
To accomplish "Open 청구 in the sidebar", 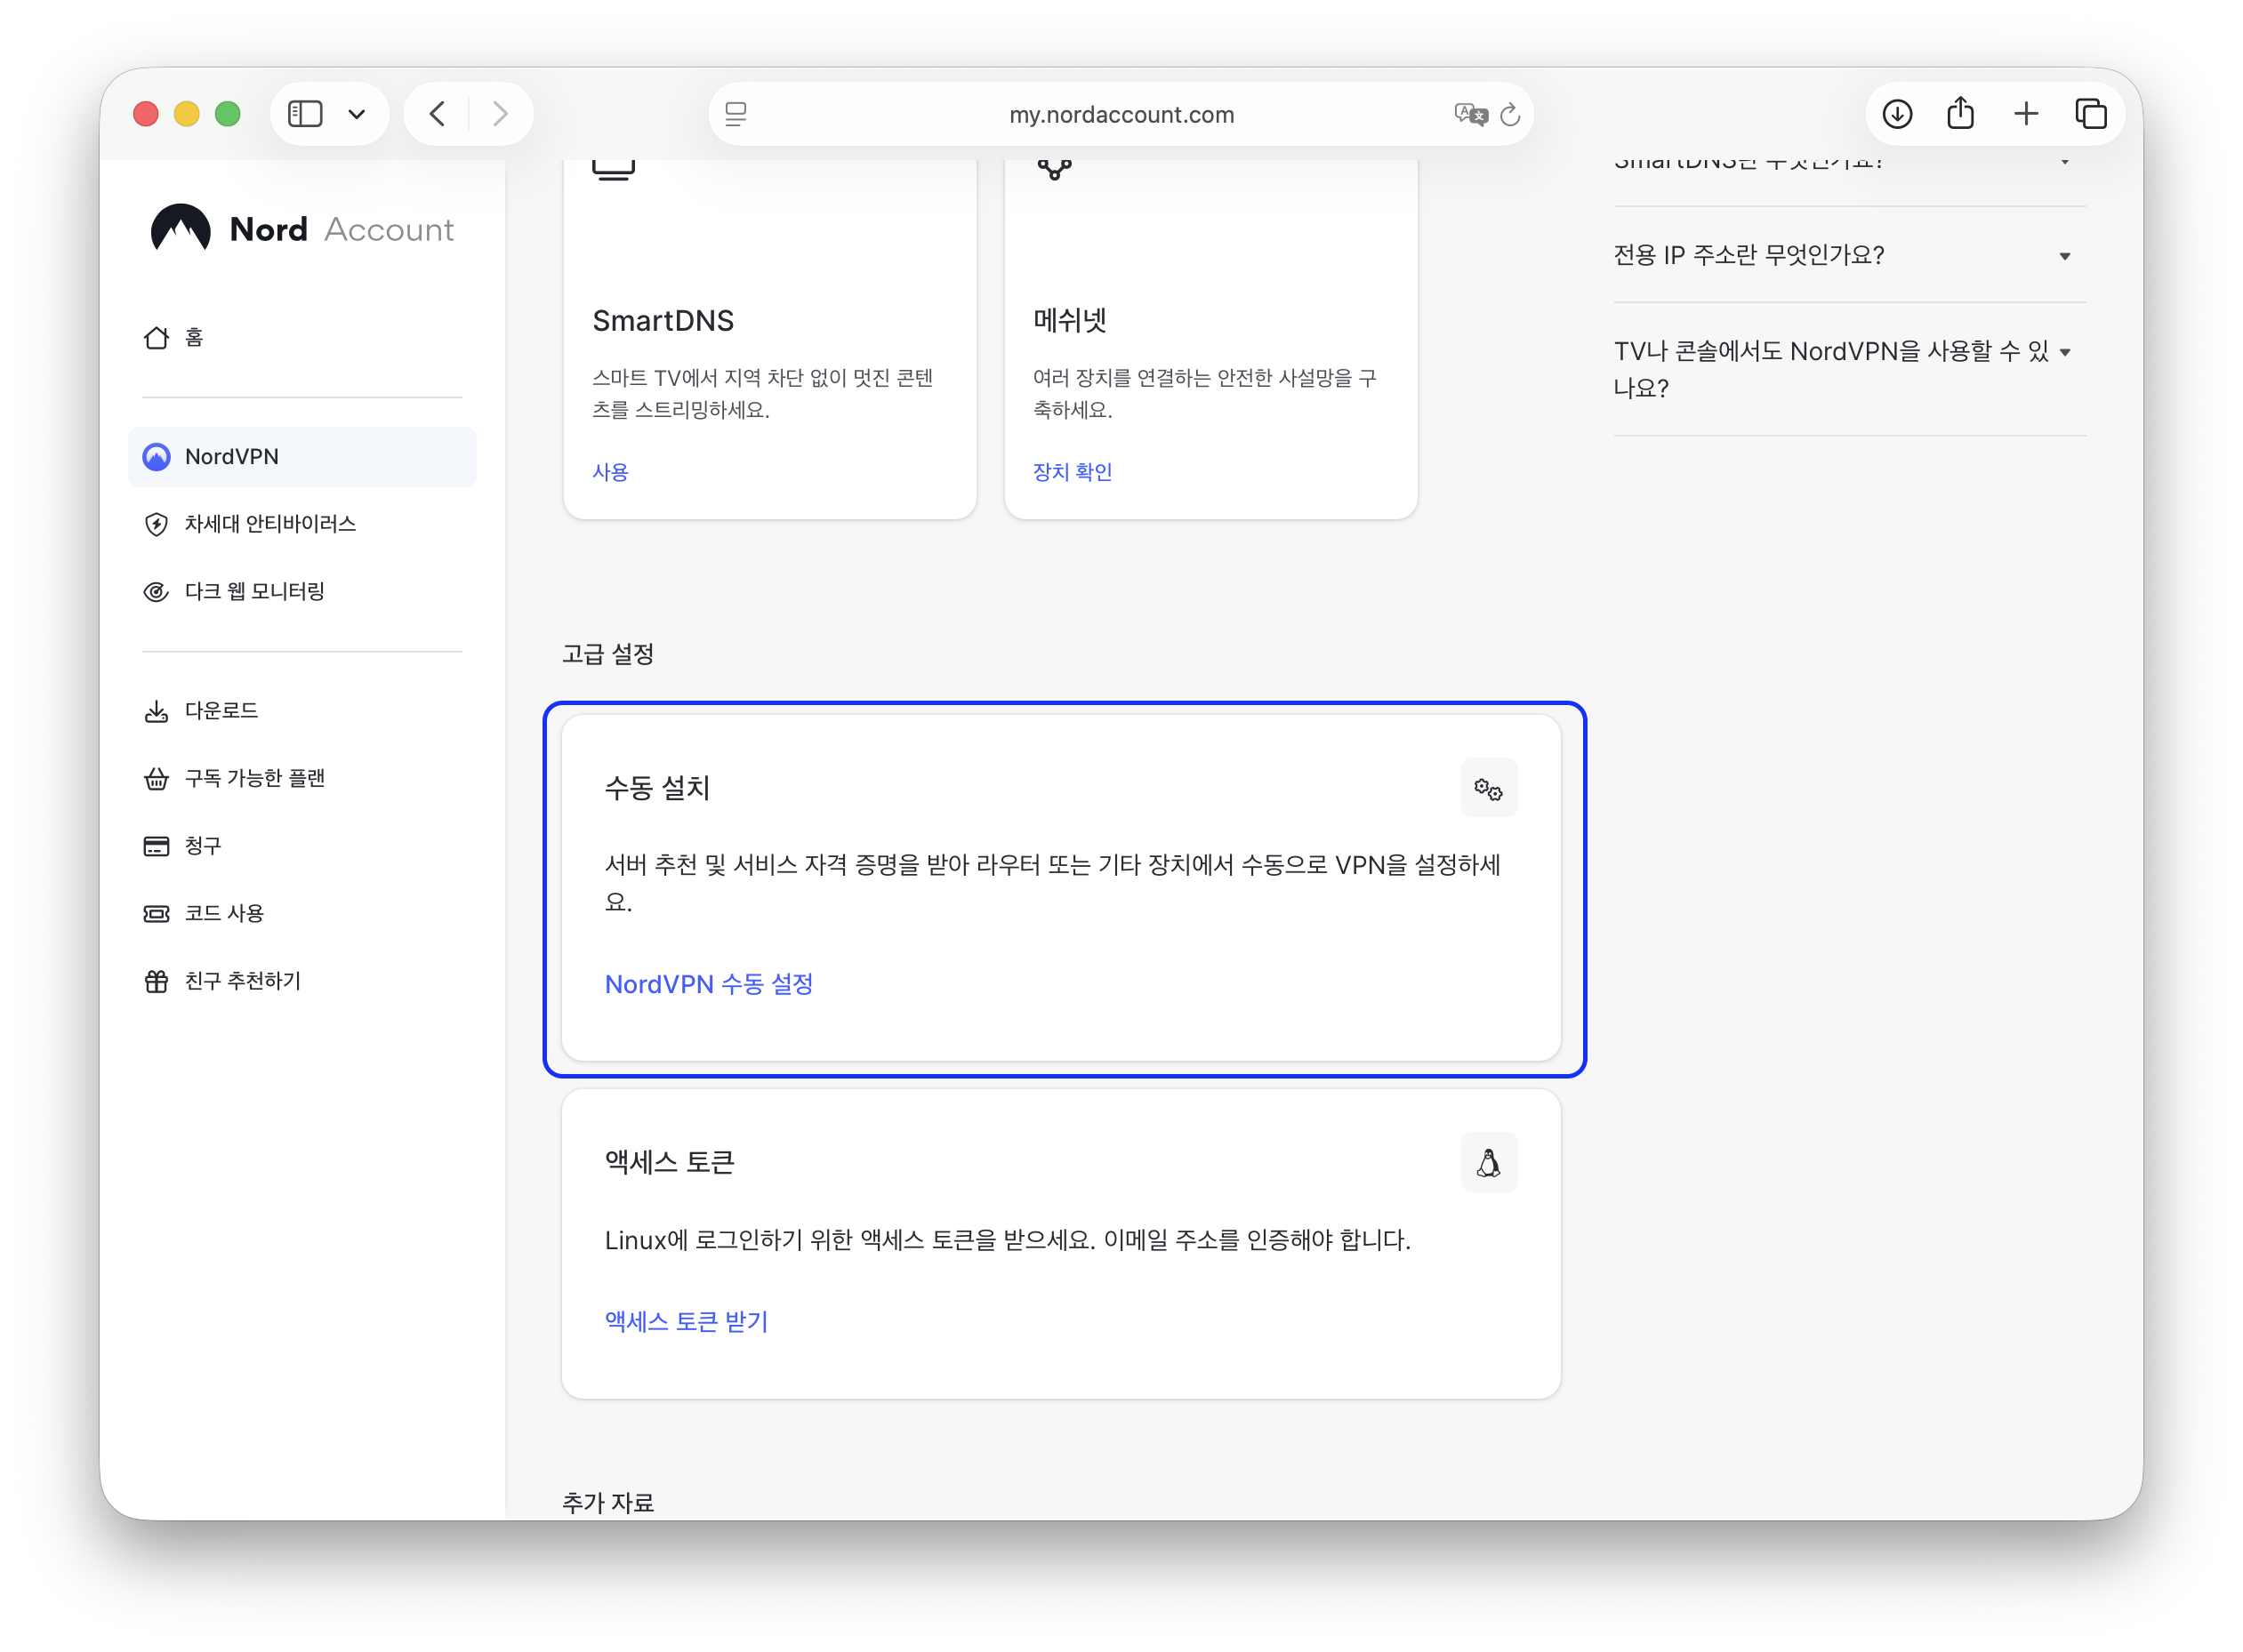I will (302, 846).
